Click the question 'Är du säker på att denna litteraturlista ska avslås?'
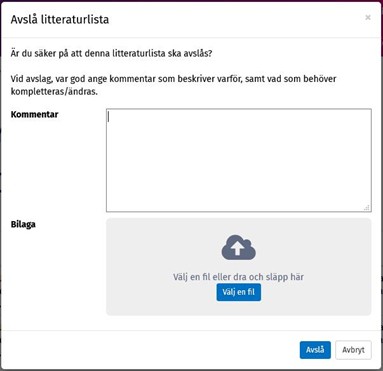This screenshot has height=371, width=383. click(x=111, y=53)
